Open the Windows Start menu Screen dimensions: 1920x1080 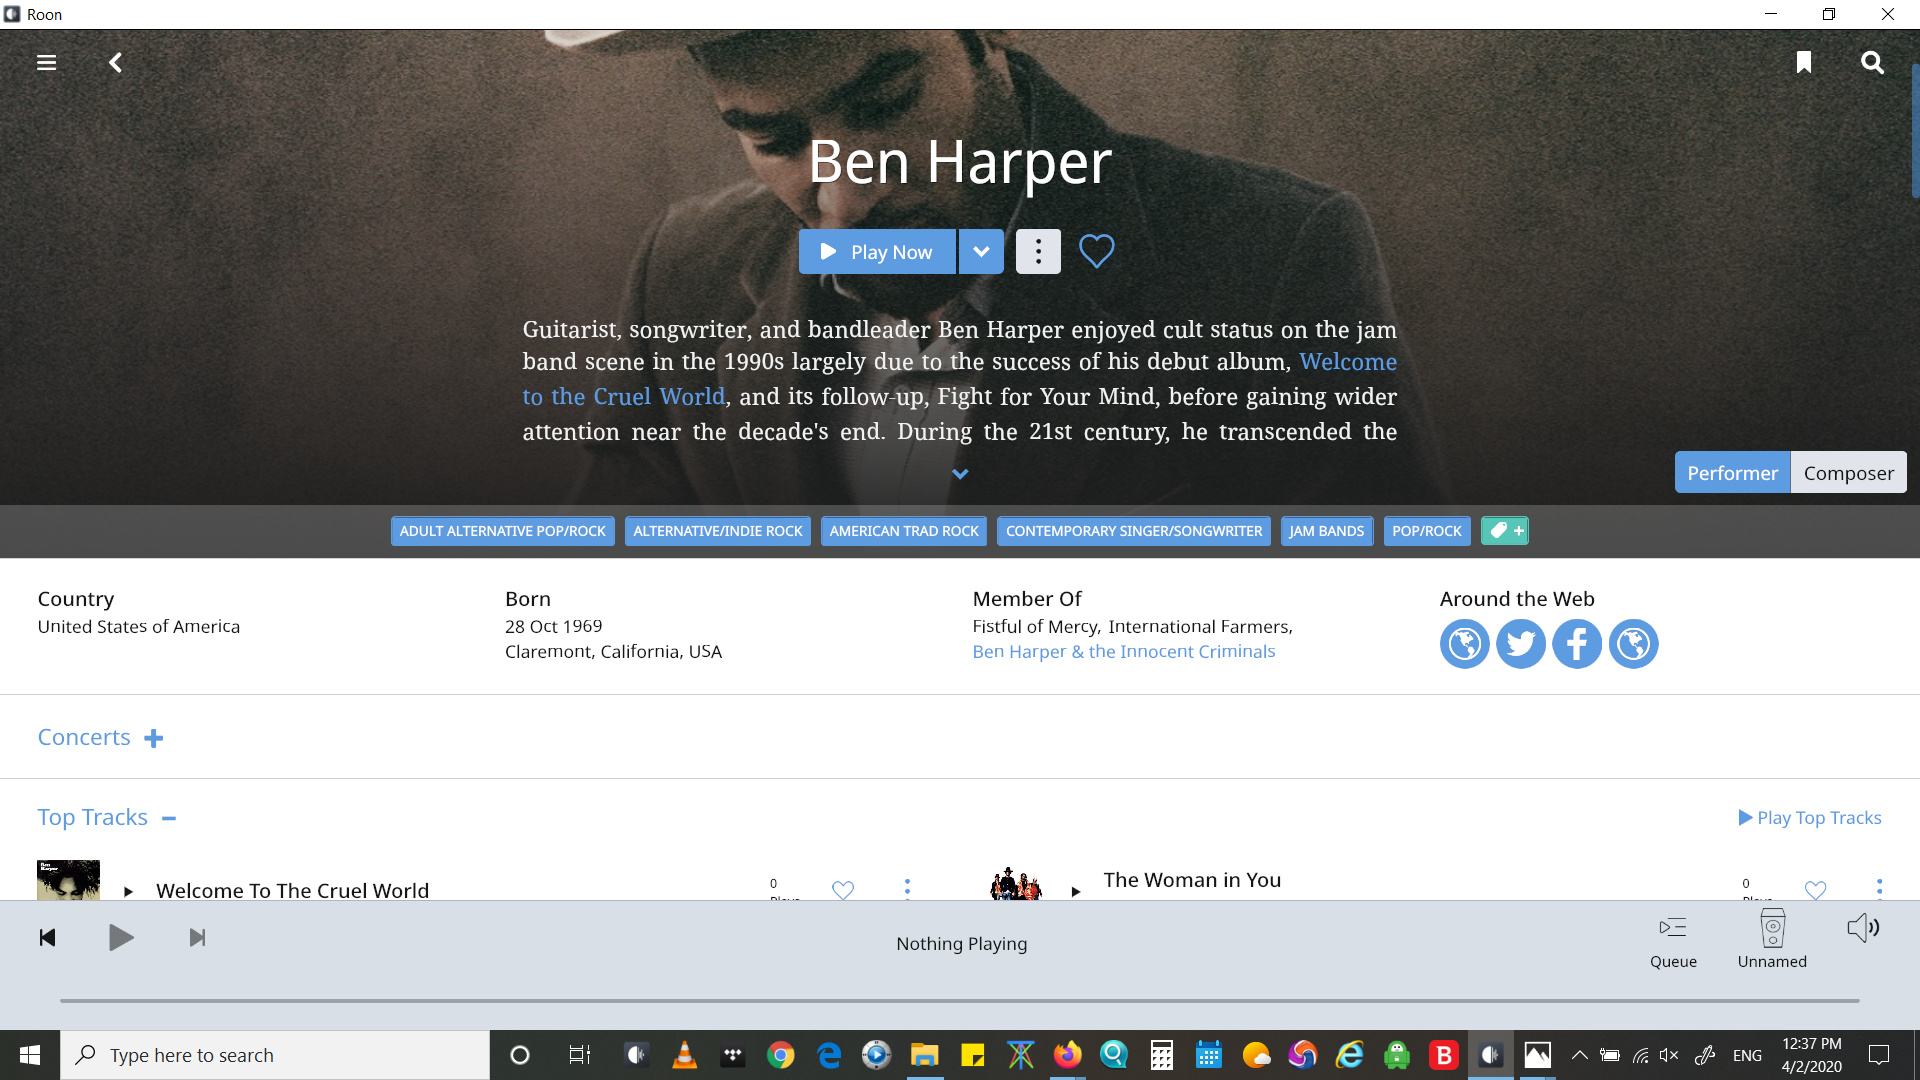(x=30, y=1055)
